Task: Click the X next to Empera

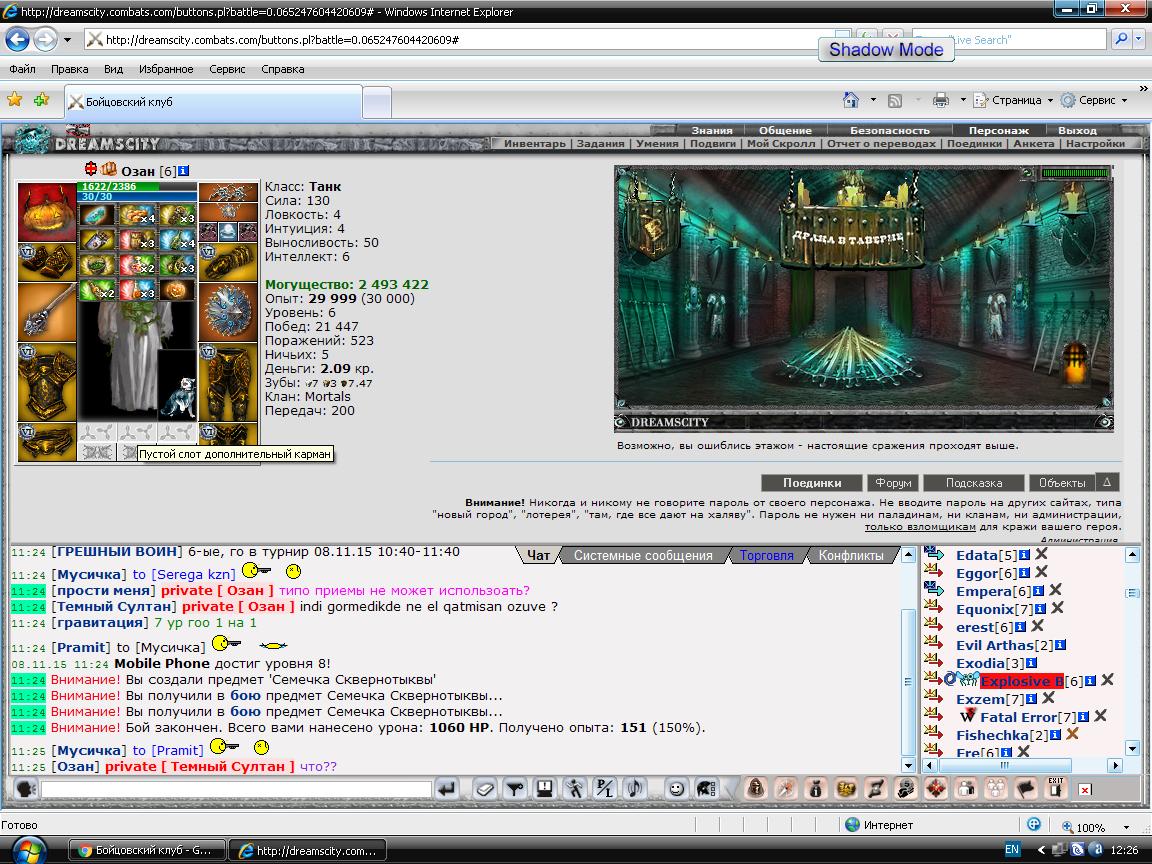Action: click(1055, 590)
